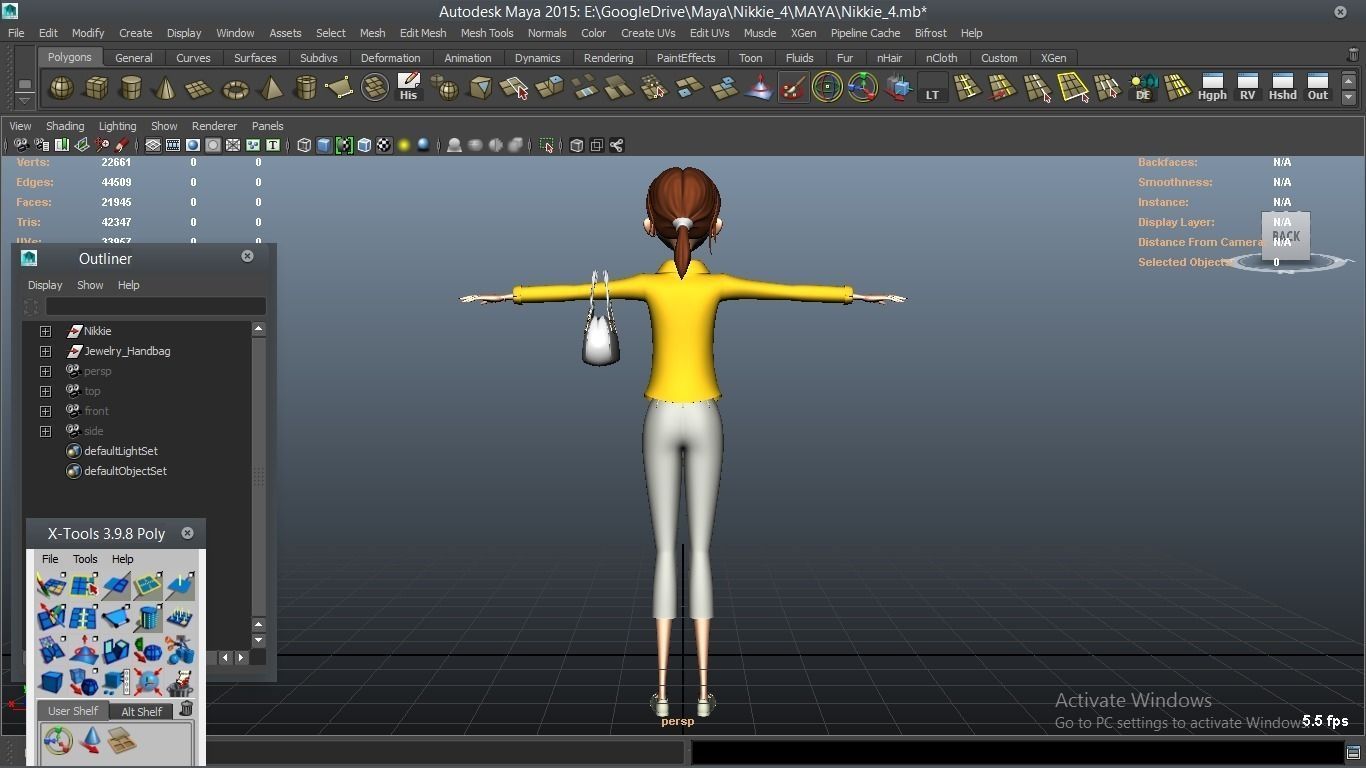Screen dimensions: 1366x768
Task: Select the paint brush shelf tool
Action: tap(792, 88)
